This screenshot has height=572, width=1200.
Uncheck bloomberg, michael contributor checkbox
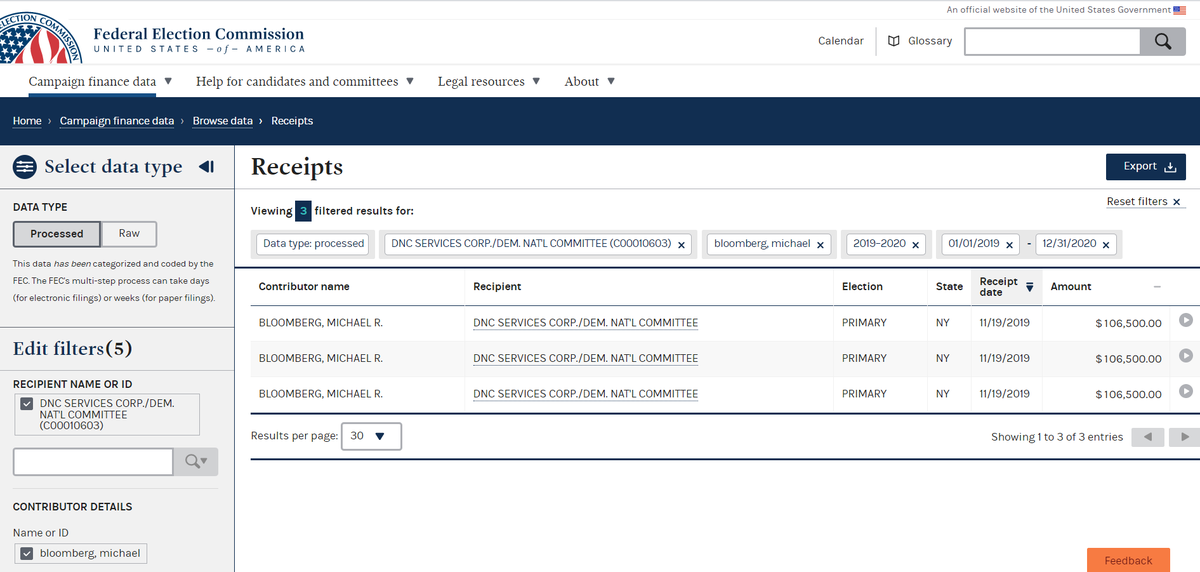click(27, 554)
